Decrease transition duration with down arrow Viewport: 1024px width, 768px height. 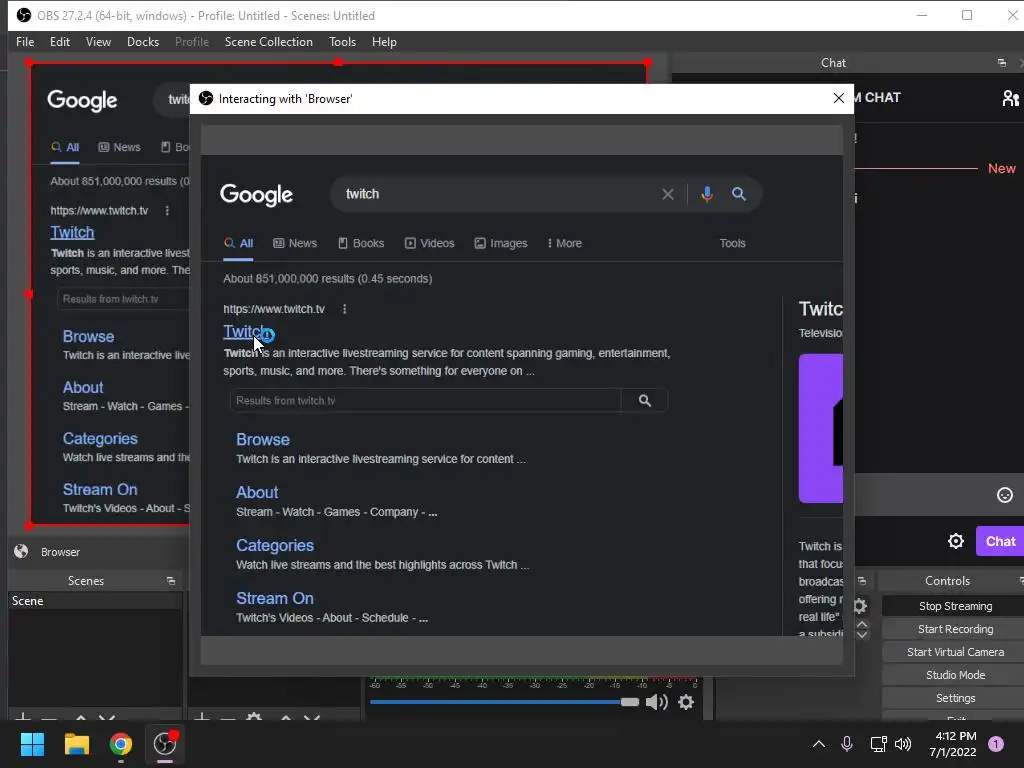(862, 634)
